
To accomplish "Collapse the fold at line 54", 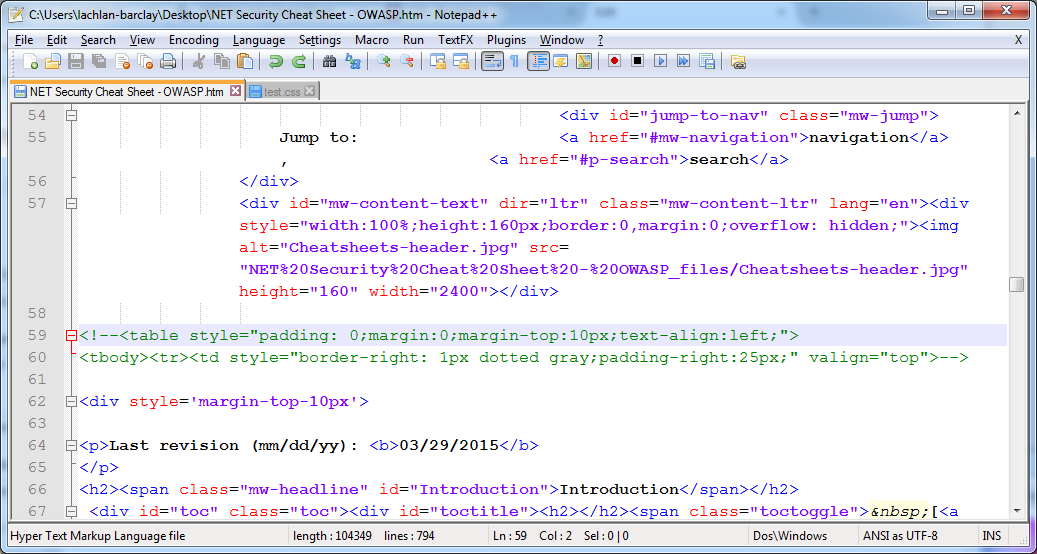I will click(71, 116).
